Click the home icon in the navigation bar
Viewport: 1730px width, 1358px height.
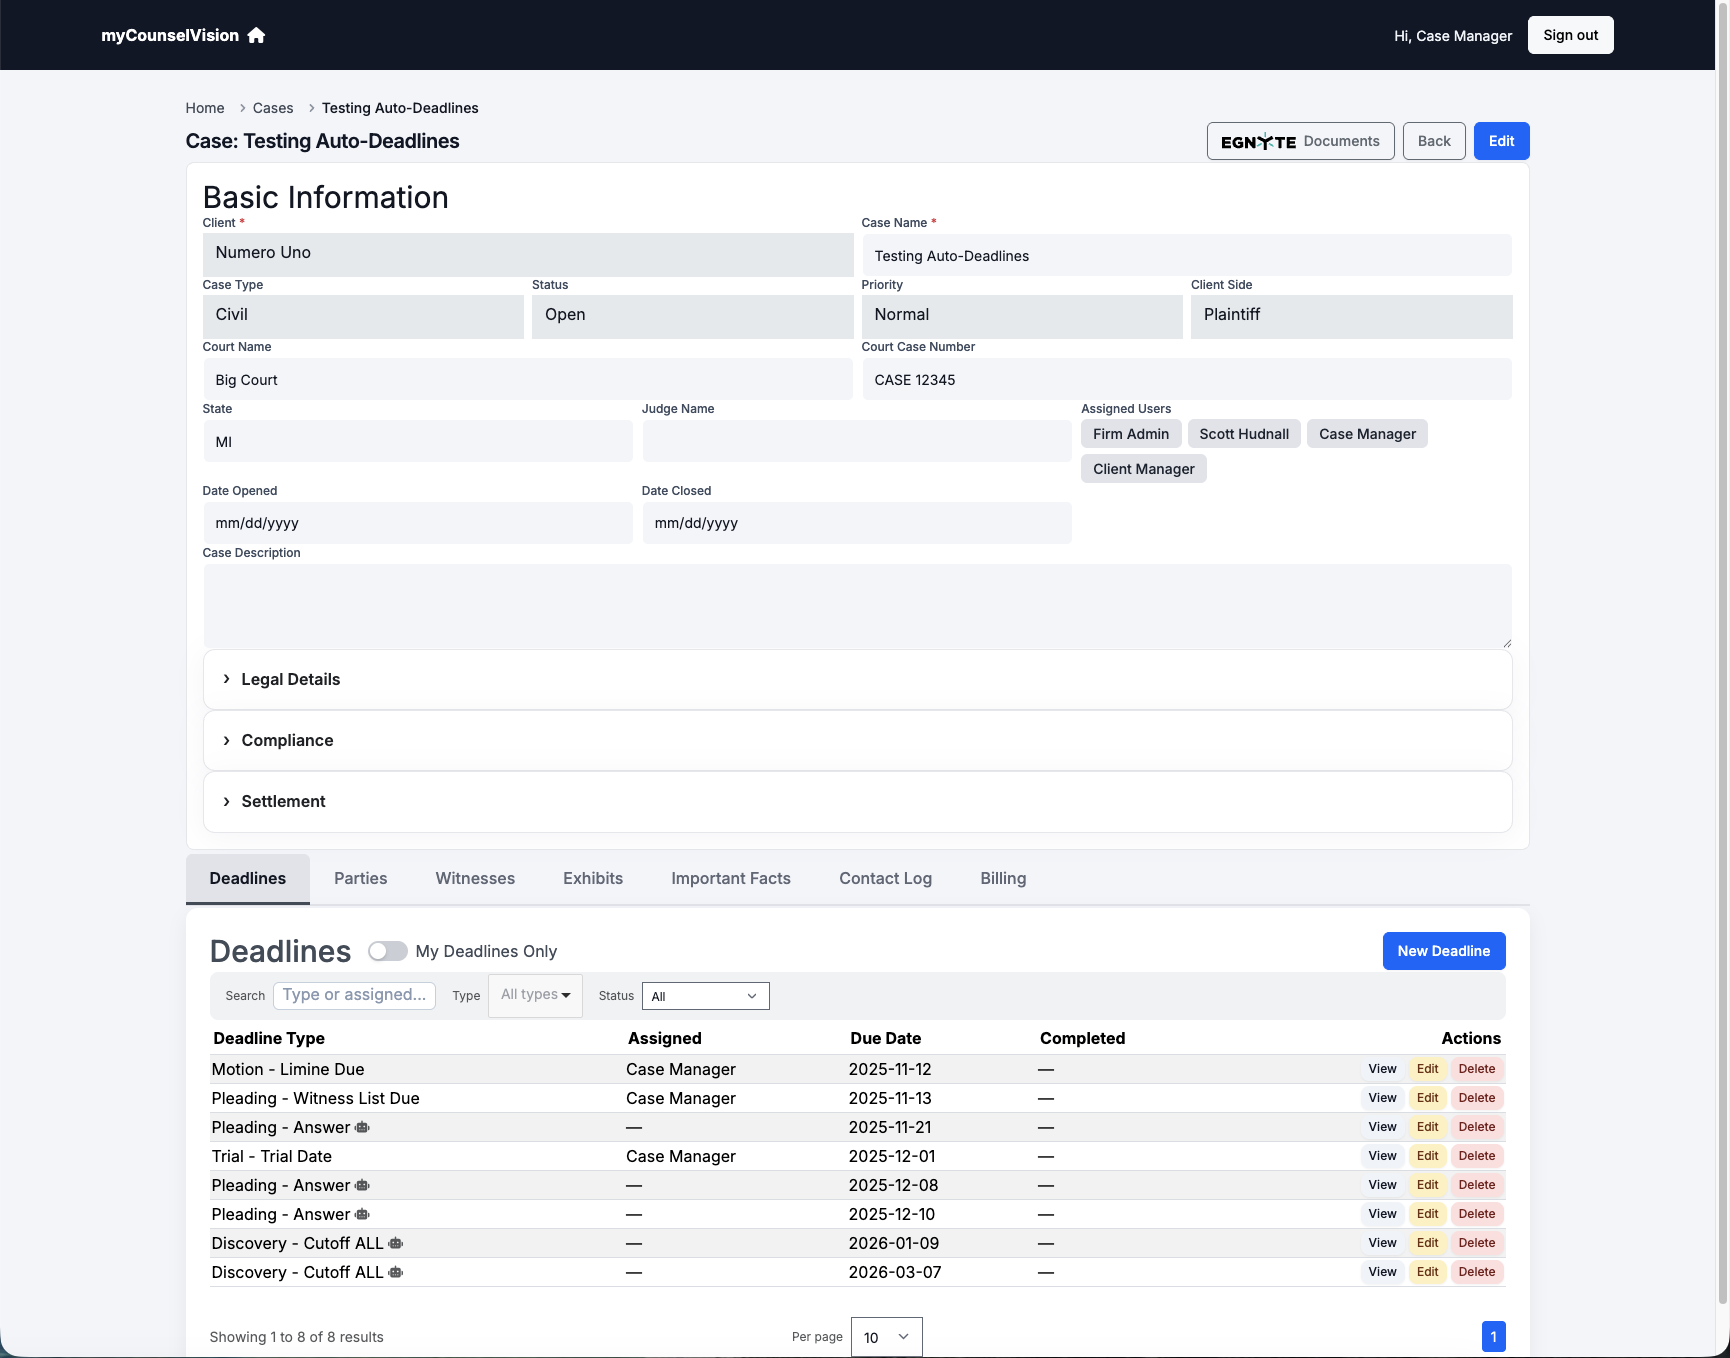256,35
